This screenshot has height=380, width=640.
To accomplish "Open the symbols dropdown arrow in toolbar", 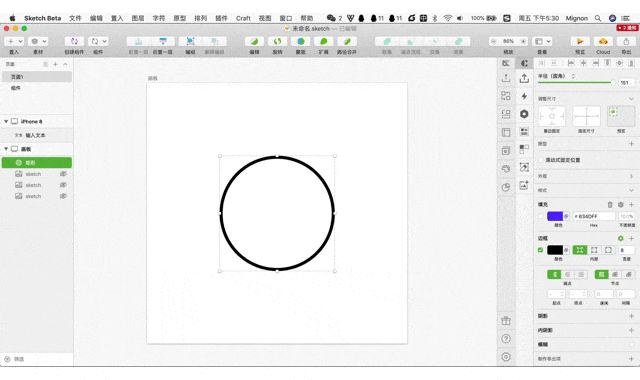I will [x=104, y=41].
